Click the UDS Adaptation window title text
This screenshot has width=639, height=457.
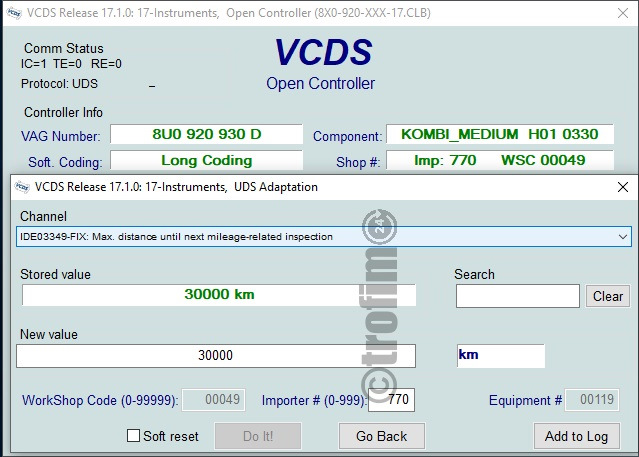[x=176, y=187]
